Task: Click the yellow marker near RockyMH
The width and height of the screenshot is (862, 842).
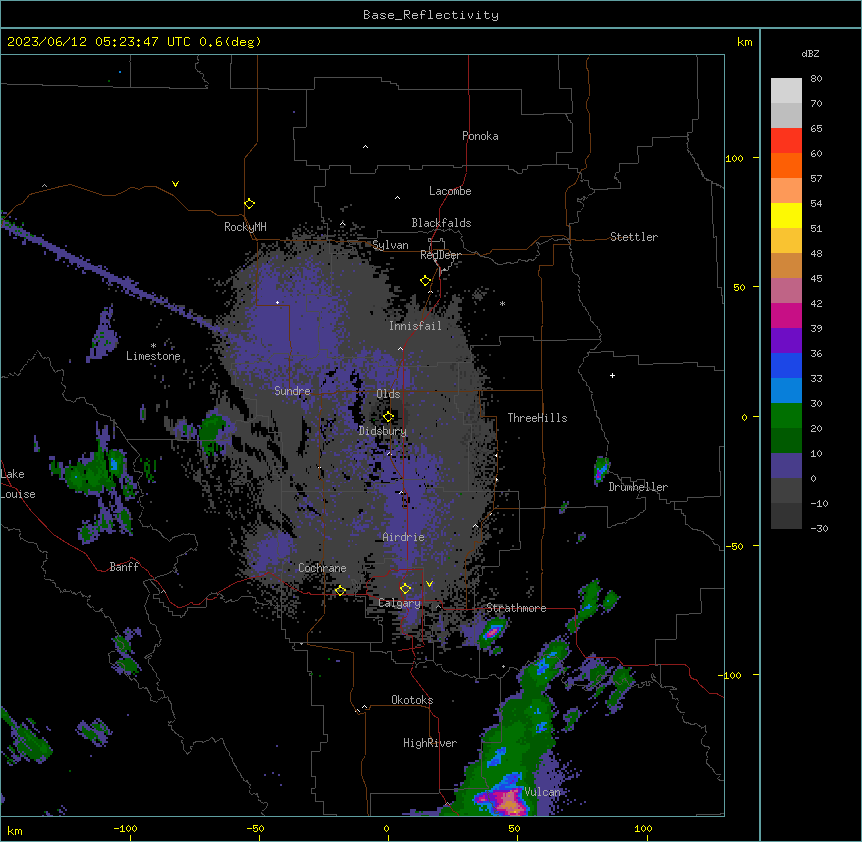Action: tap(249, 204)
